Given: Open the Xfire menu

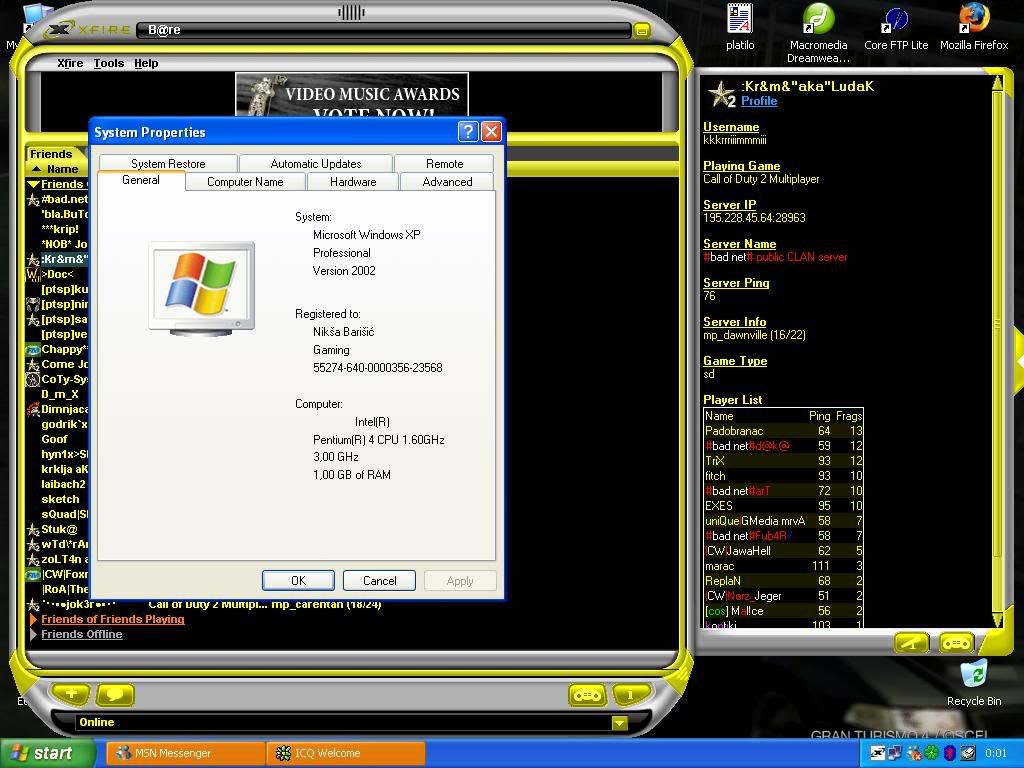Looking at the screenshot, I should (x=70, y=63).
